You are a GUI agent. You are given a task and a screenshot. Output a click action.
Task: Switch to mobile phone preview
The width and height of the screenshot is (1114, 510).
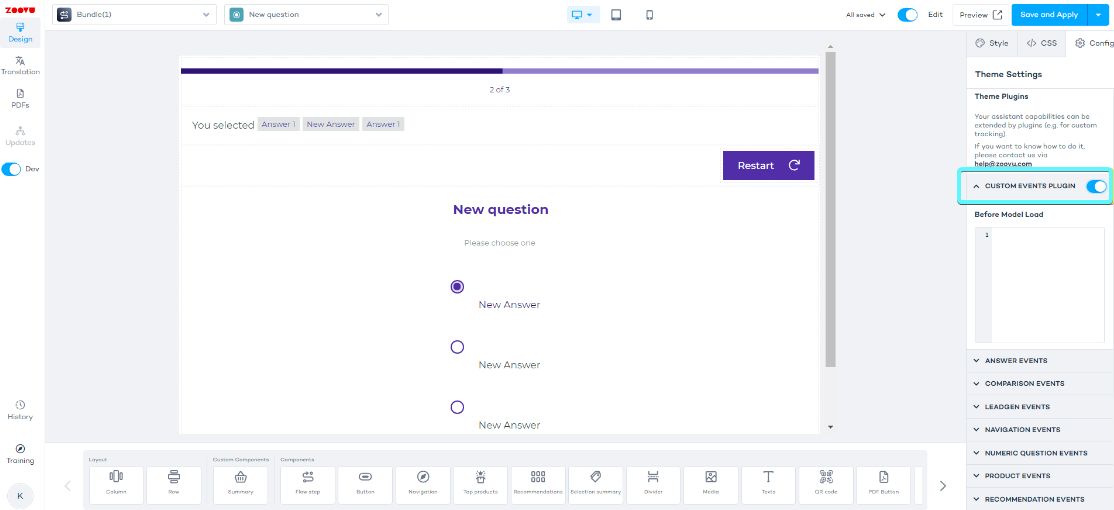coord(649,15)
